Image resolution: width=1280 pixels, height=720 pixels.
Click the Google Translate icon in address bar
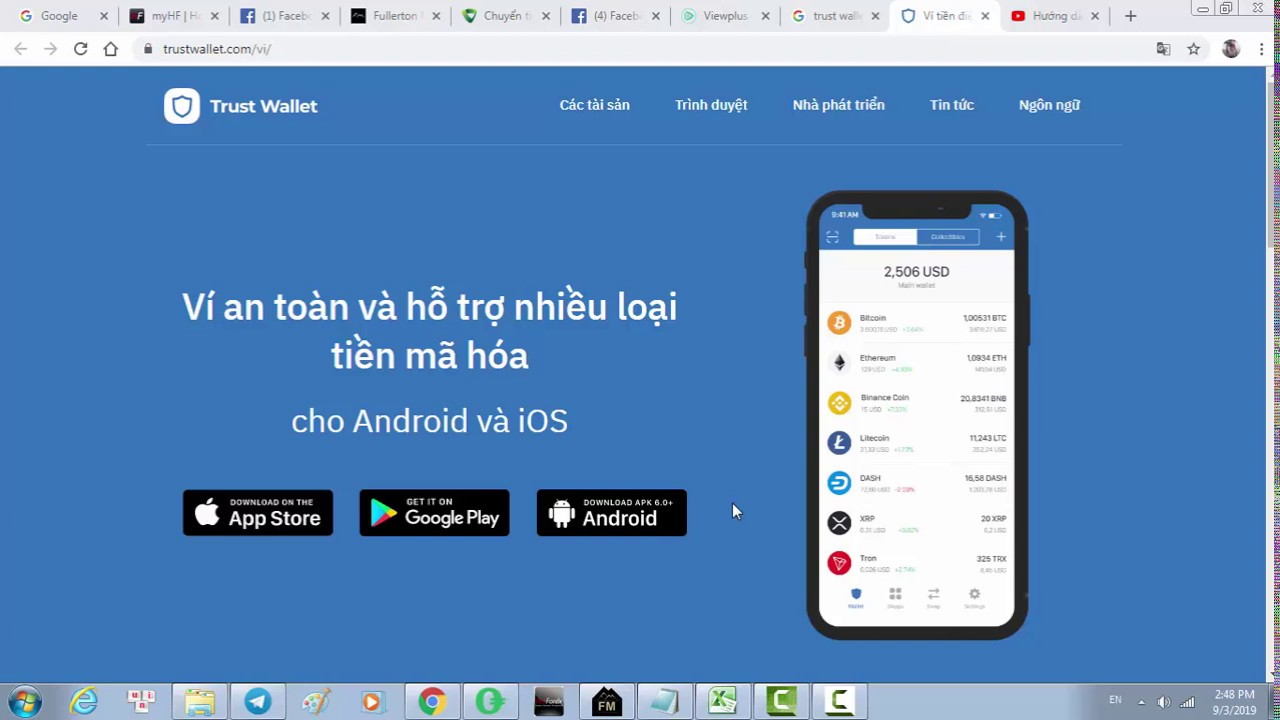[x=1163, y=49]
